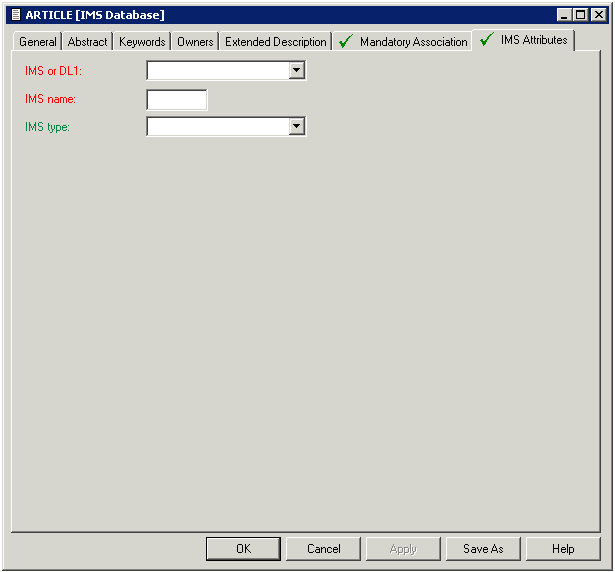The image size is (615, 572).
Task: Maximize the ARTICLE dialog window
Action: coord(581,14)
